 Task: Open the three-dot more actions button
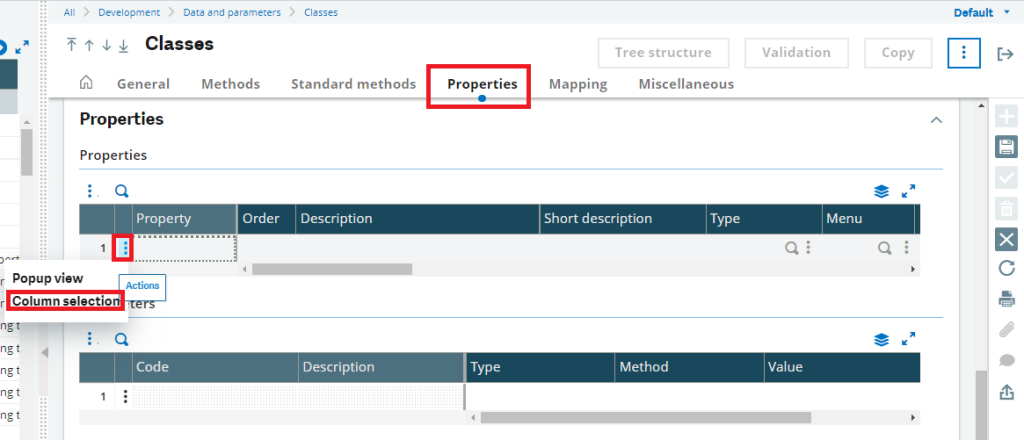point(964,53)
